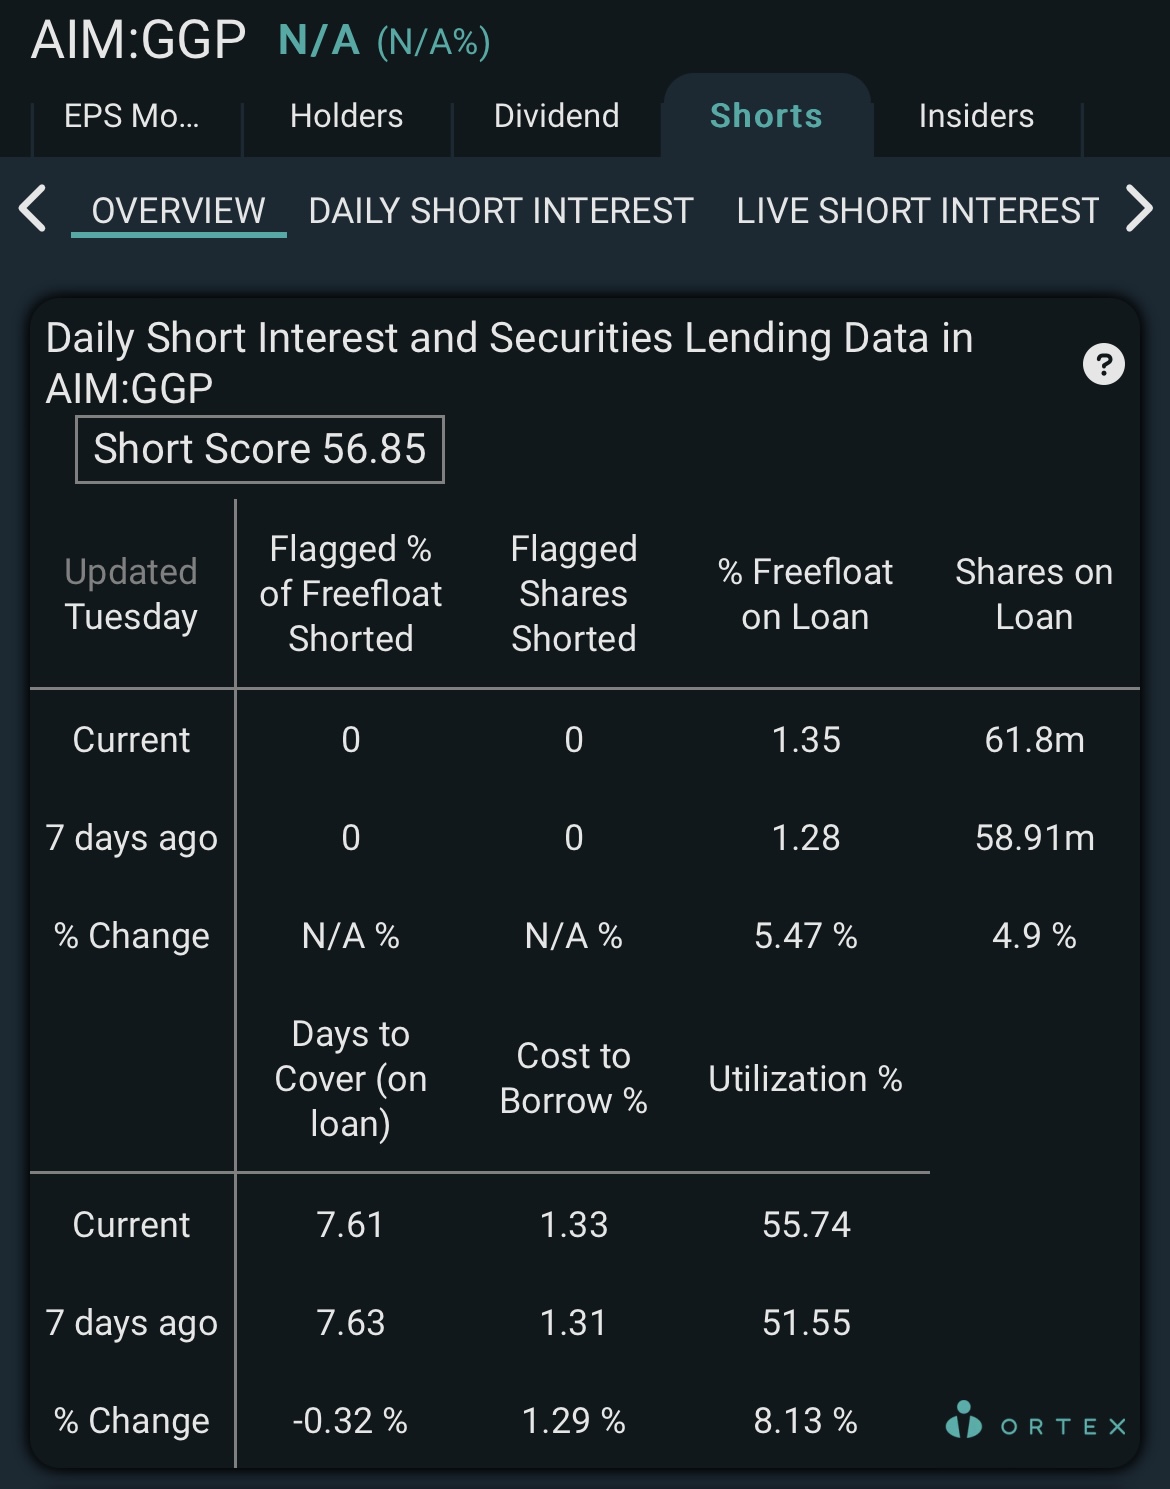Open the EPS Mo... tab
This screenshot has height=1489, width=1170.
[x=132, y=116]
